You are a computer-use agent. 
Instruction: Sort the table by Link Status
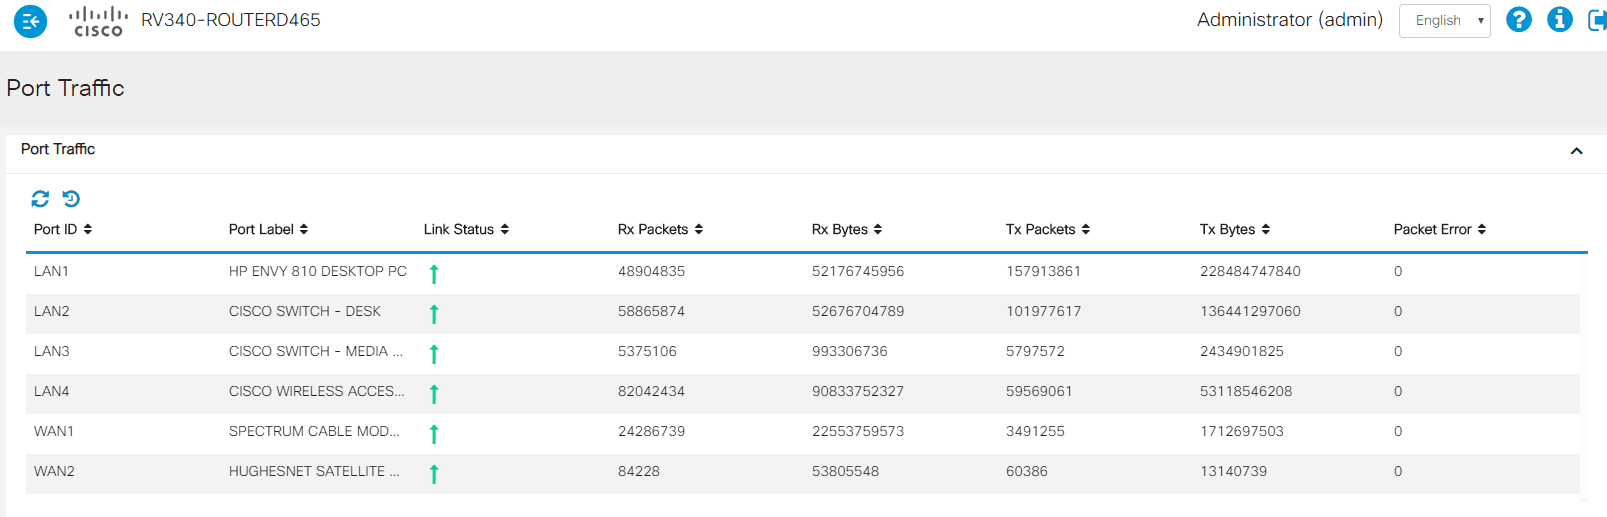coord(466,229)
